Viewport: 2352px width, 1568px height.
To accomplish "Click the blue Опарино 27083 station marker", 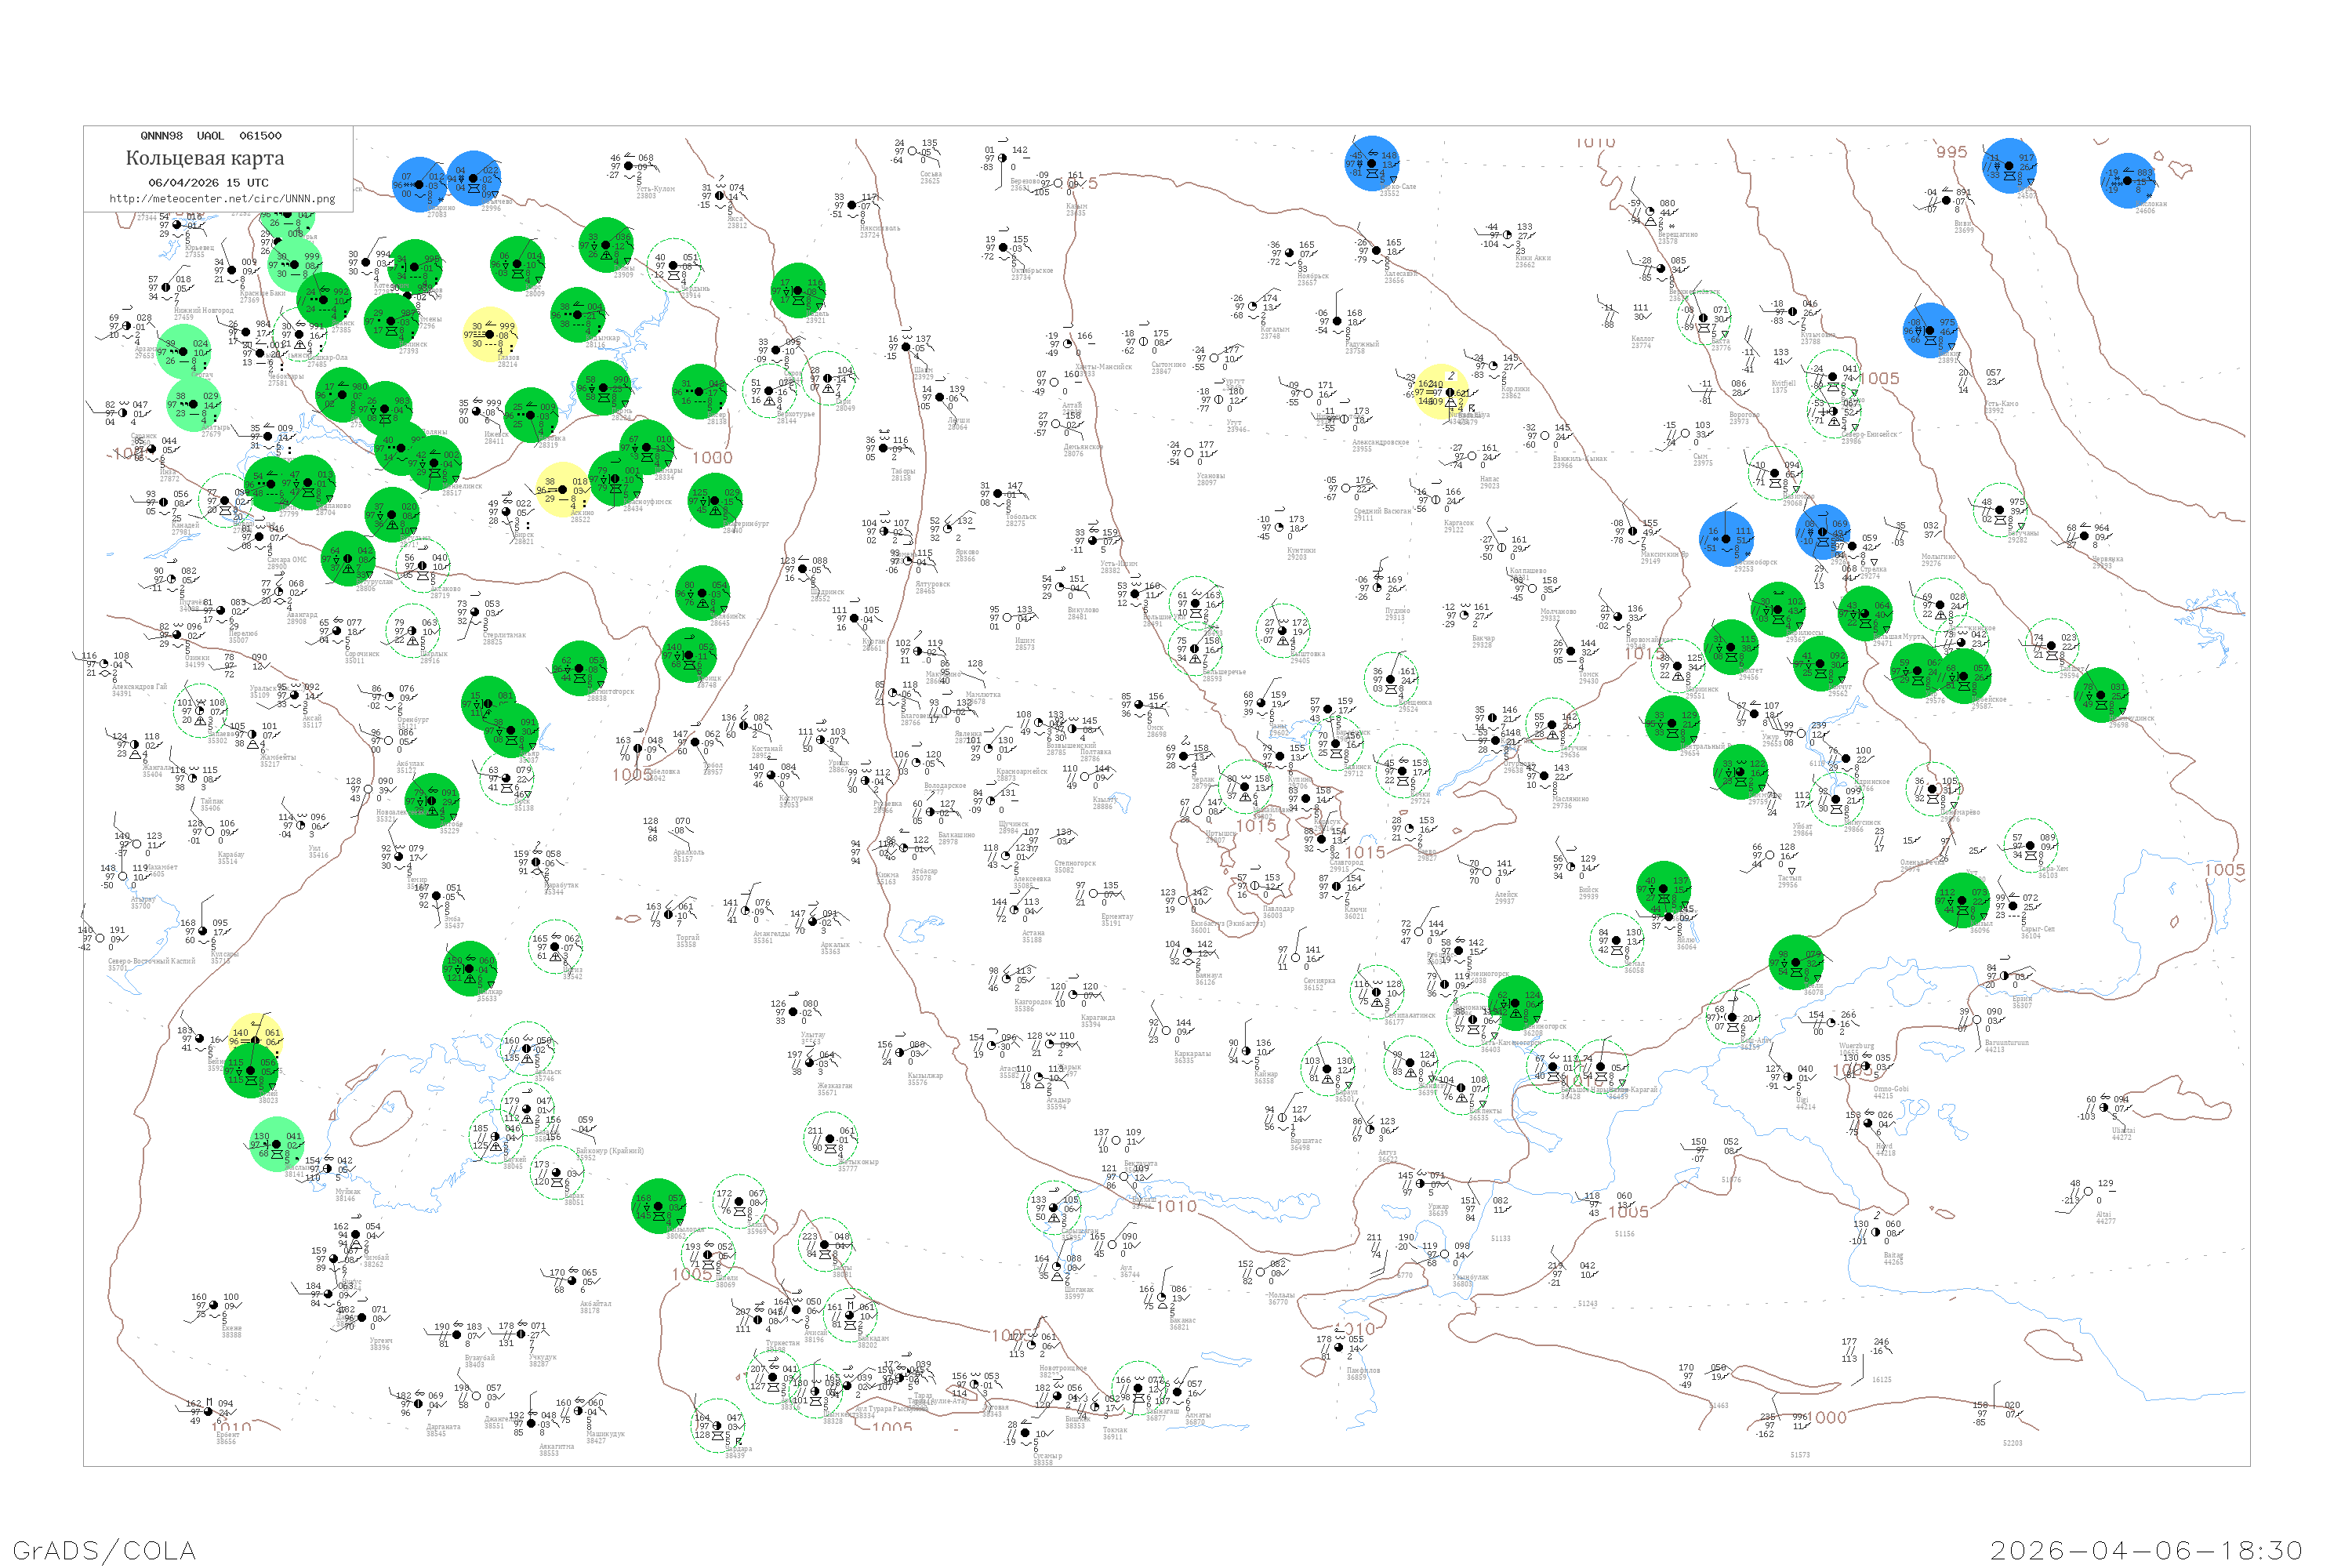I will click(419, 185).
